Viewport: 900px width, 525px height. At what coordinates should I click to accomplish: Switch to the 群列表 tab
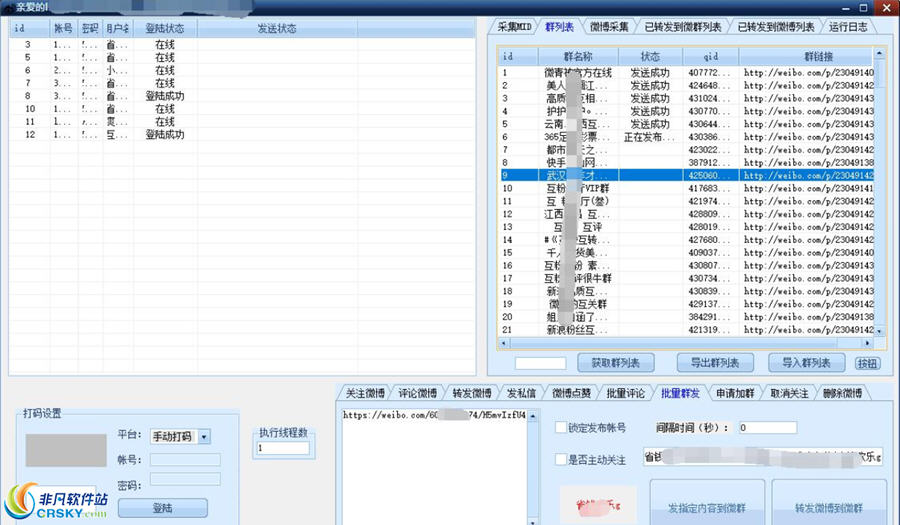[x=559, y=26]
